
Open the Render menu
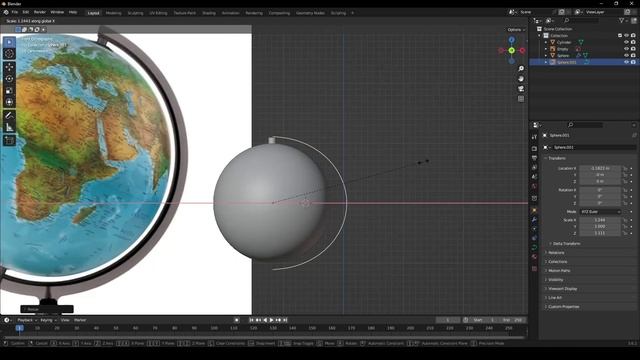click(x=40, y=12)
